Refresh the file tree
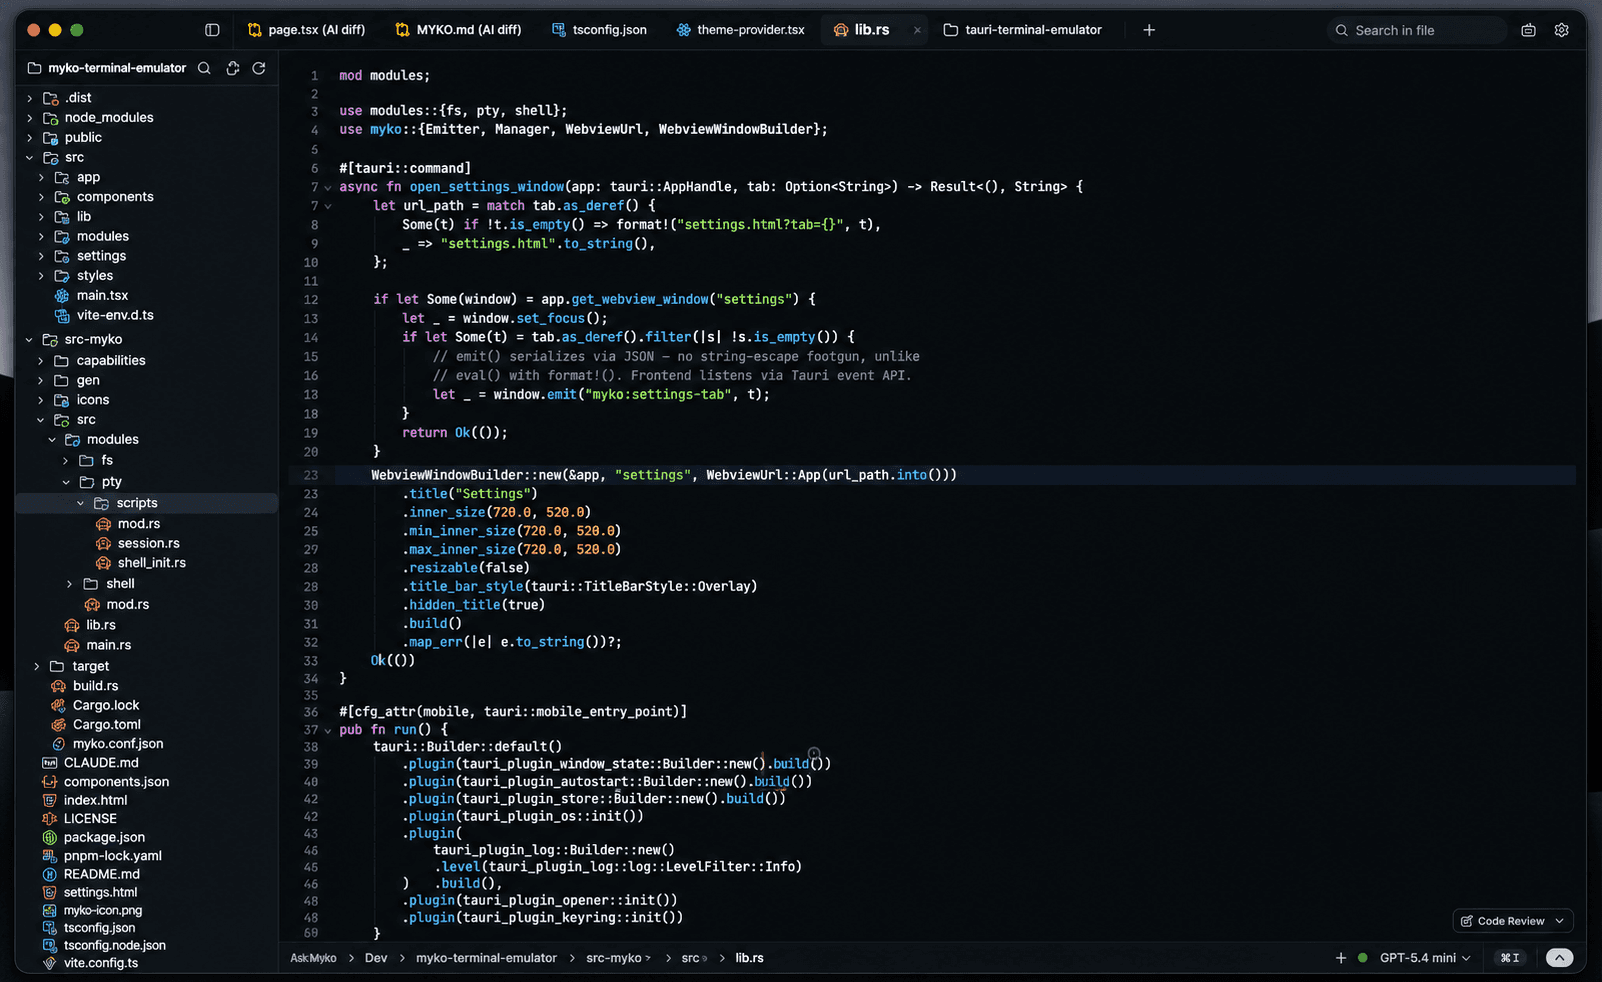 pyautogui.click(x=259, y=68)
